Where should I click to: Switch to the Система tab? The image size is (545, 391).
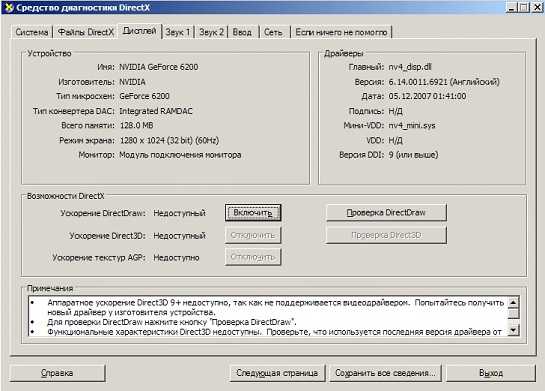point(31,32)
